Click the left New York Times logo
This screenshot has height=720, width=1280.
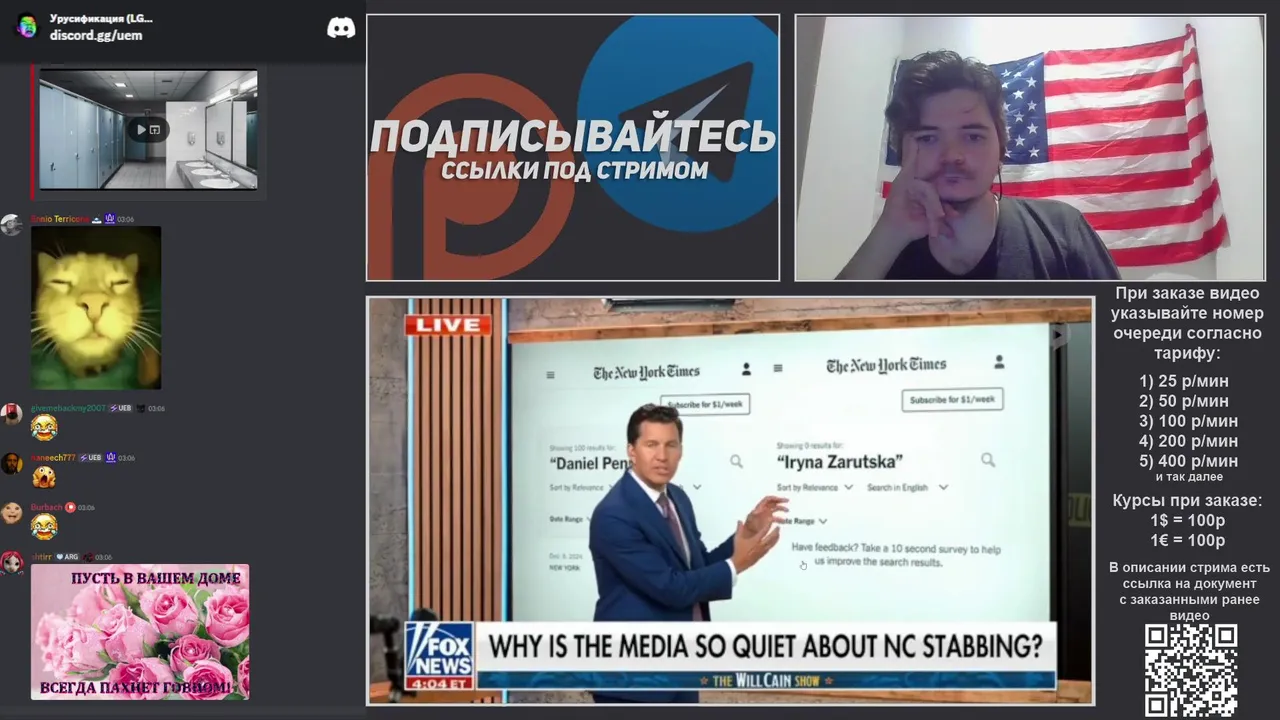646,372
